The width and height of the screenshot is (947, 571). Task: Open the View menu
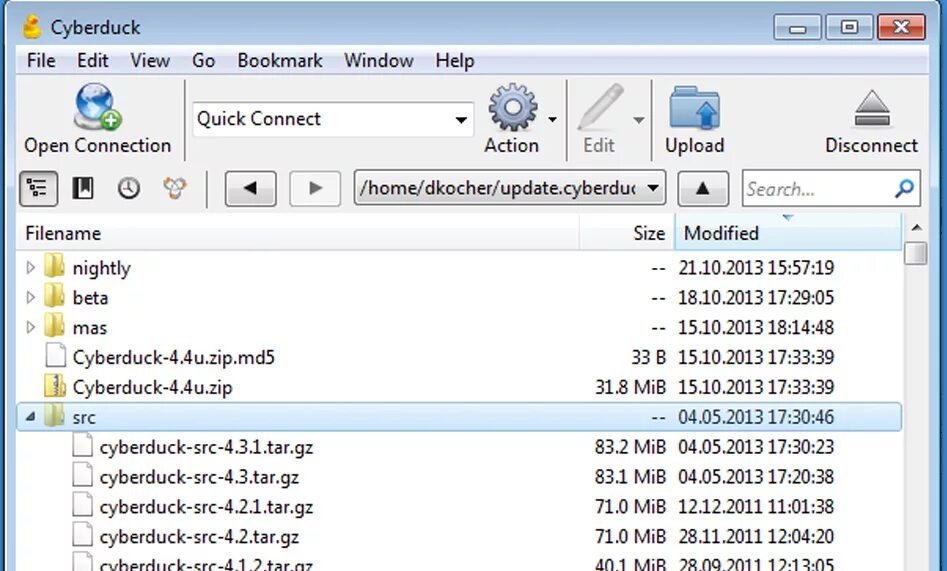(x=150, y=60)
